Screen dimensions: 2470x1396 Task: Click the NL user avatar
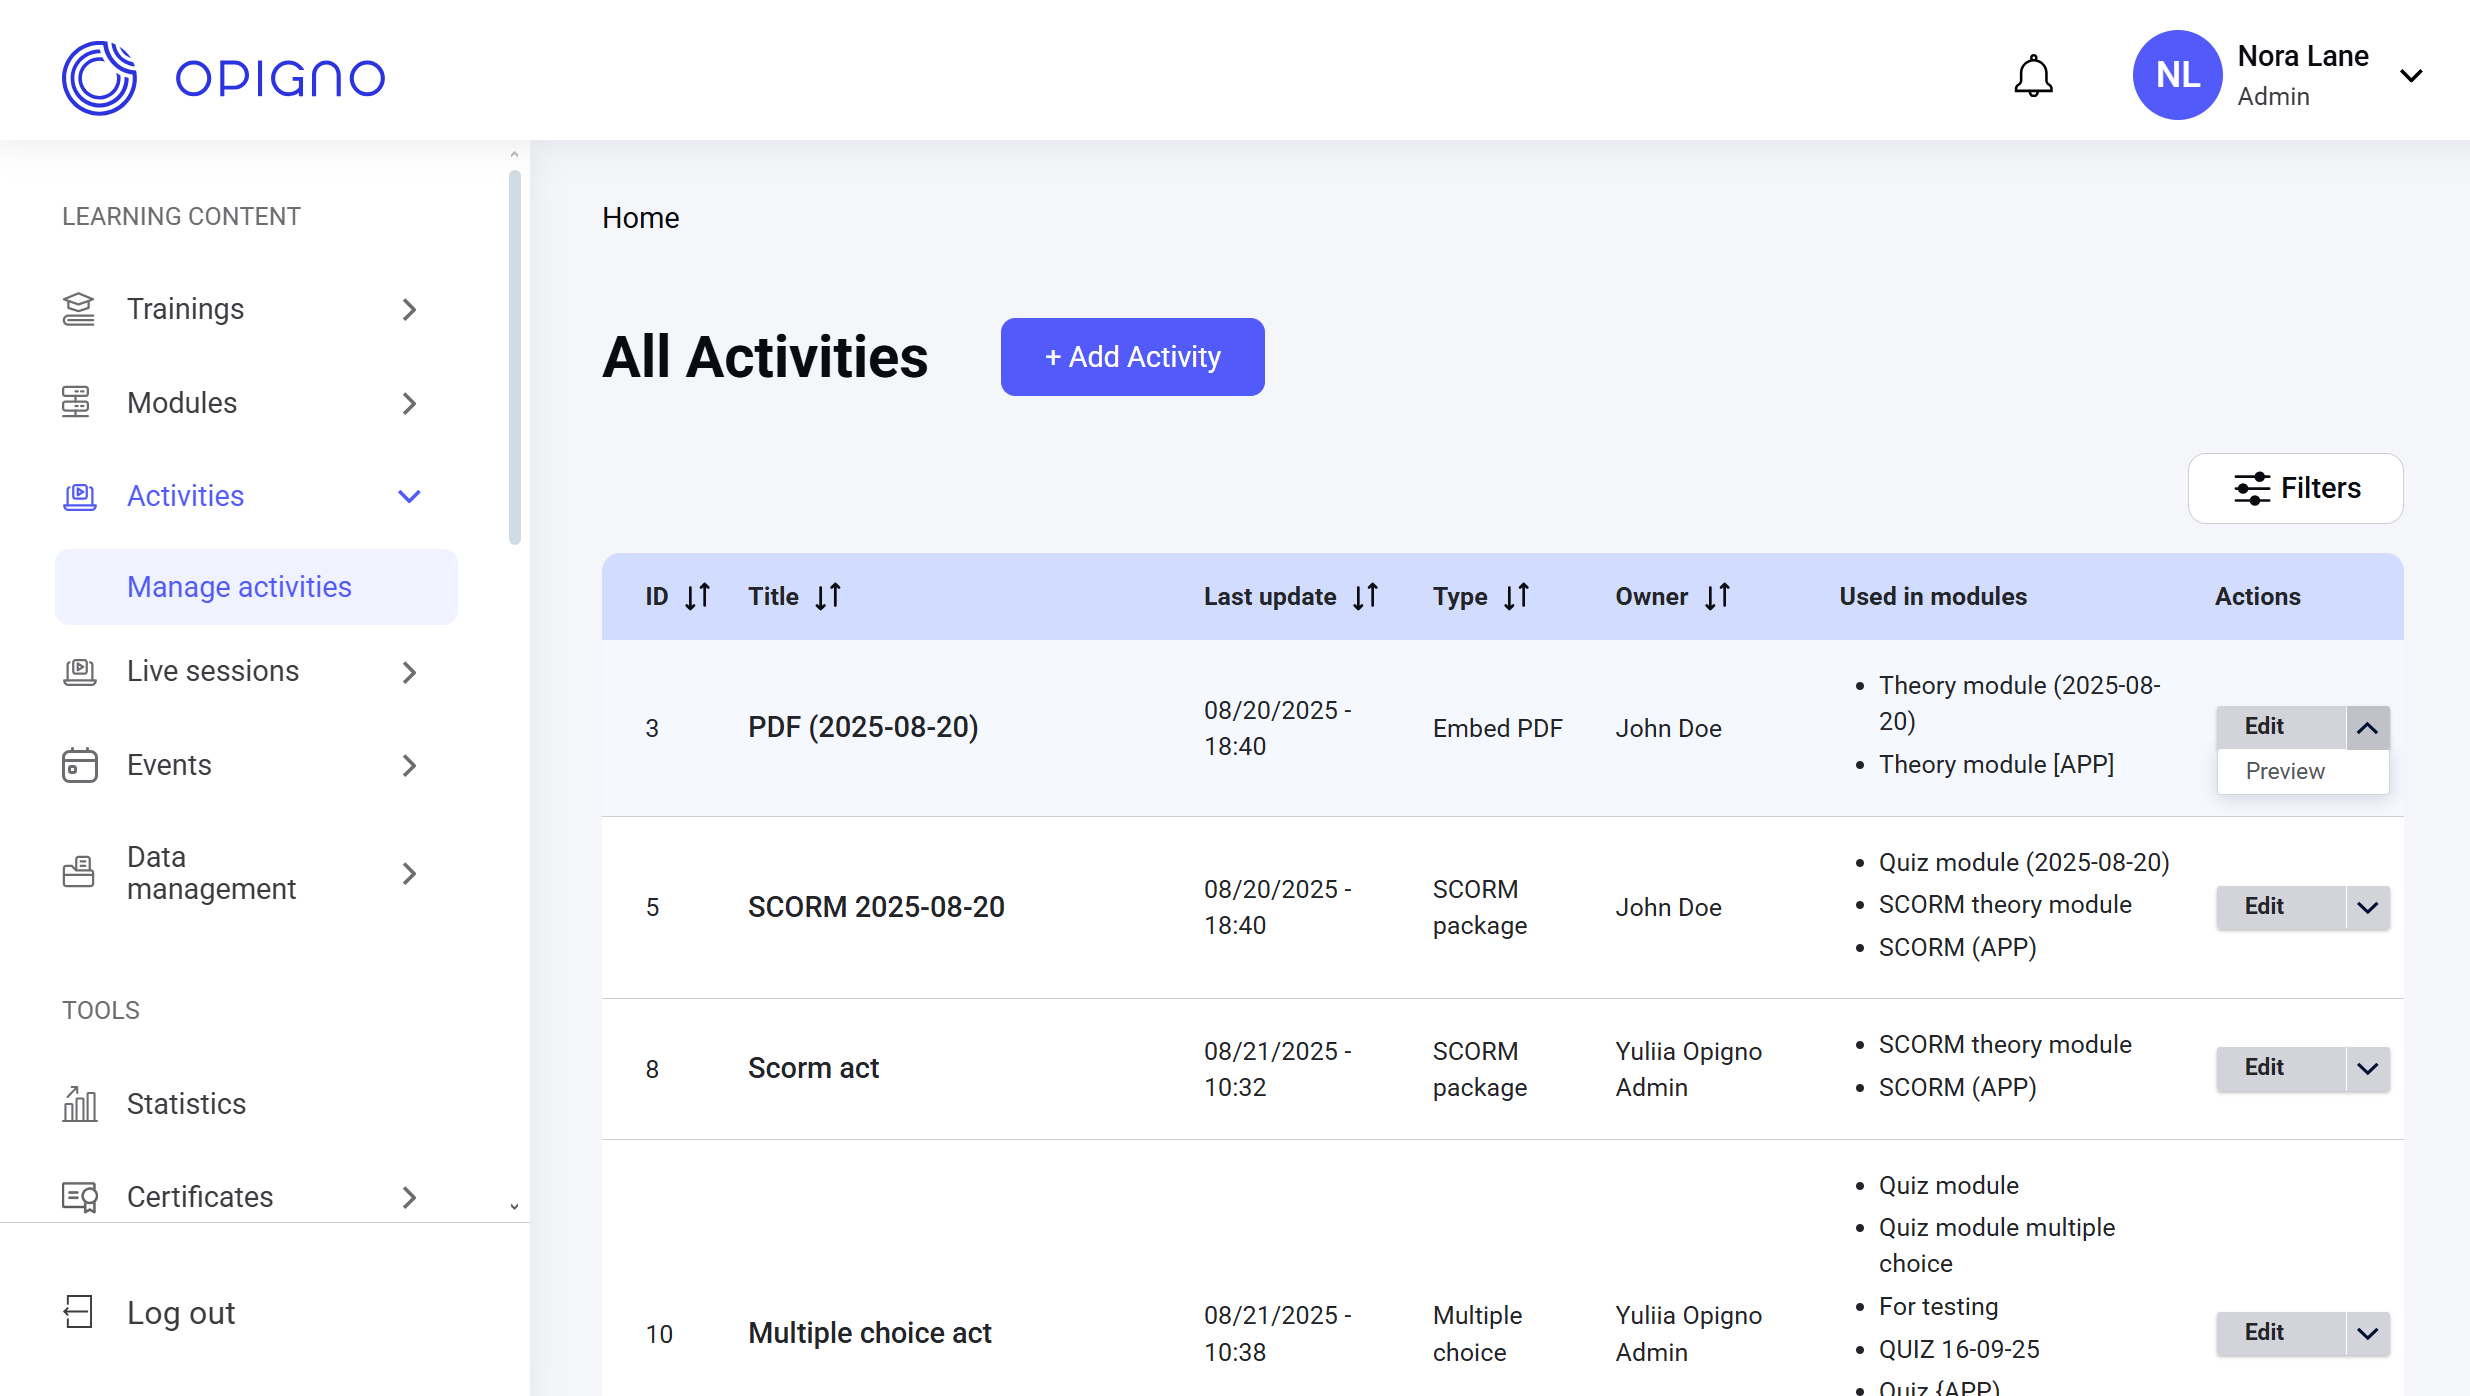click(x=2177, y=75)
